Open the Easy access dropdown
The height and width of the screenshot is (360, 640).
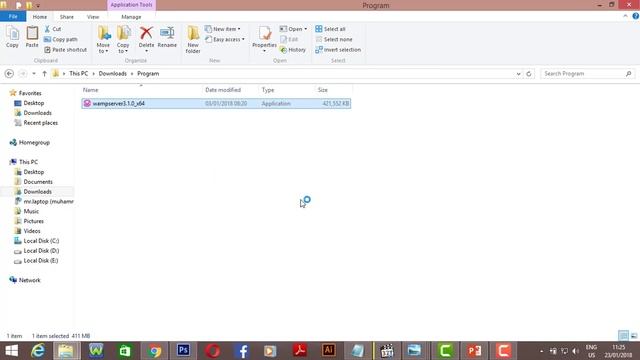click(224, 39)
